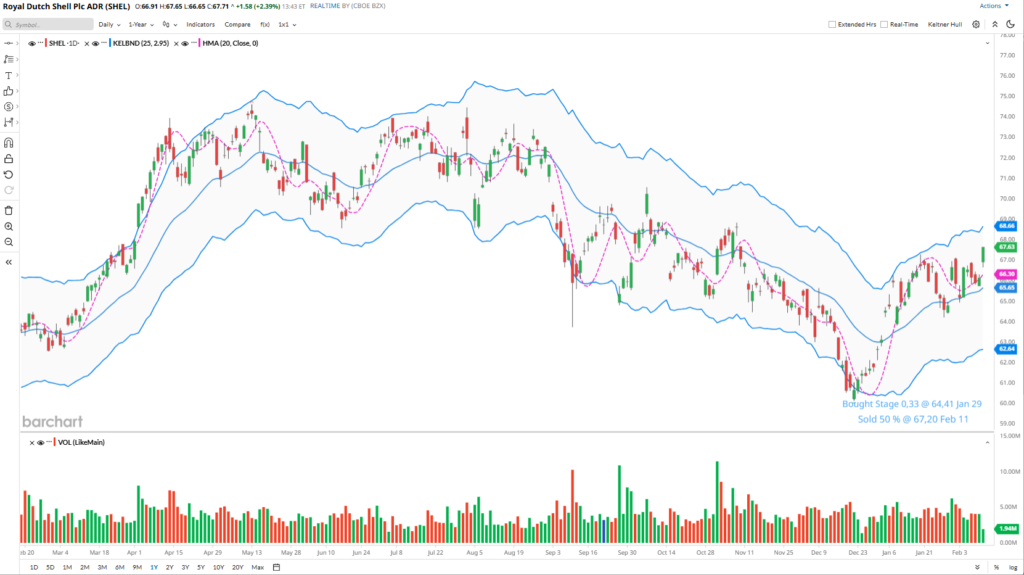This screenshot has width=1024, height=575.
Task: Select the text annotation tool
Action: (9, 75)
